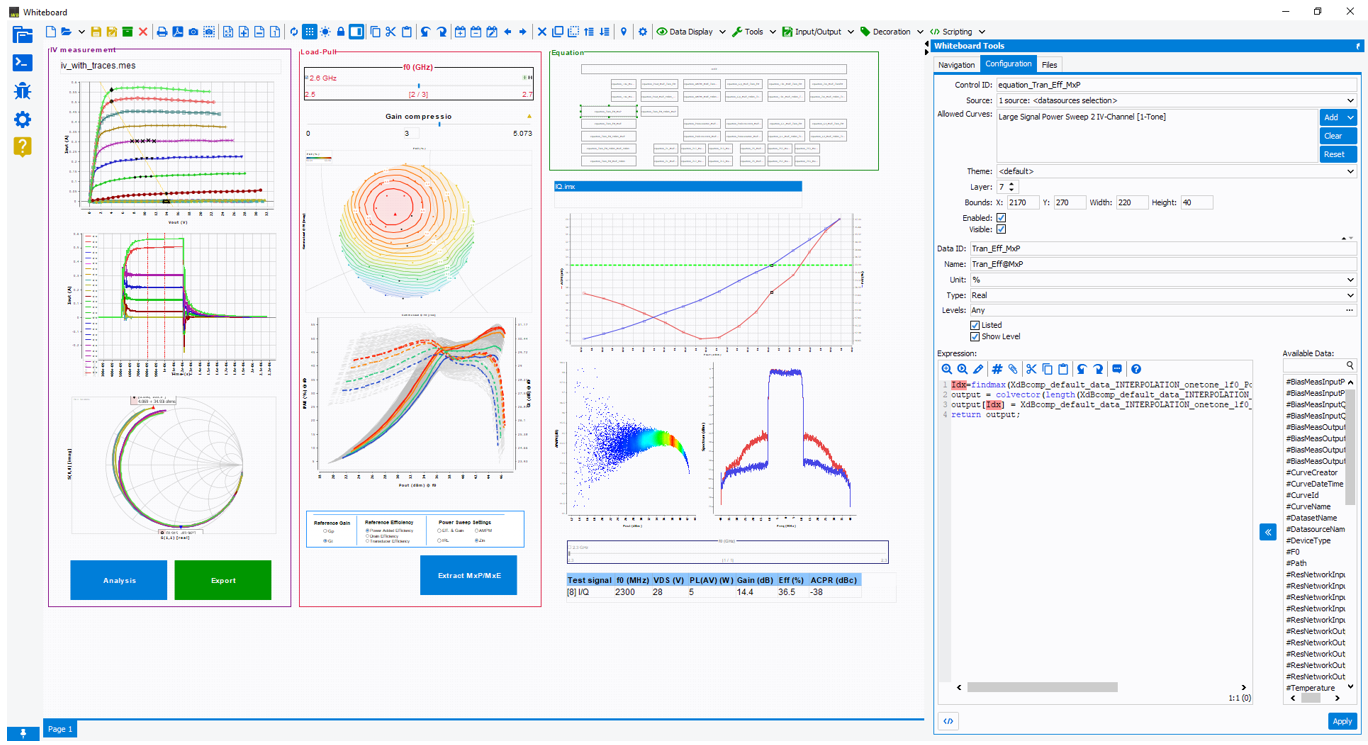Switch to the Navigation tab
Screen dimensions: 1368x745
pos(956,65)
